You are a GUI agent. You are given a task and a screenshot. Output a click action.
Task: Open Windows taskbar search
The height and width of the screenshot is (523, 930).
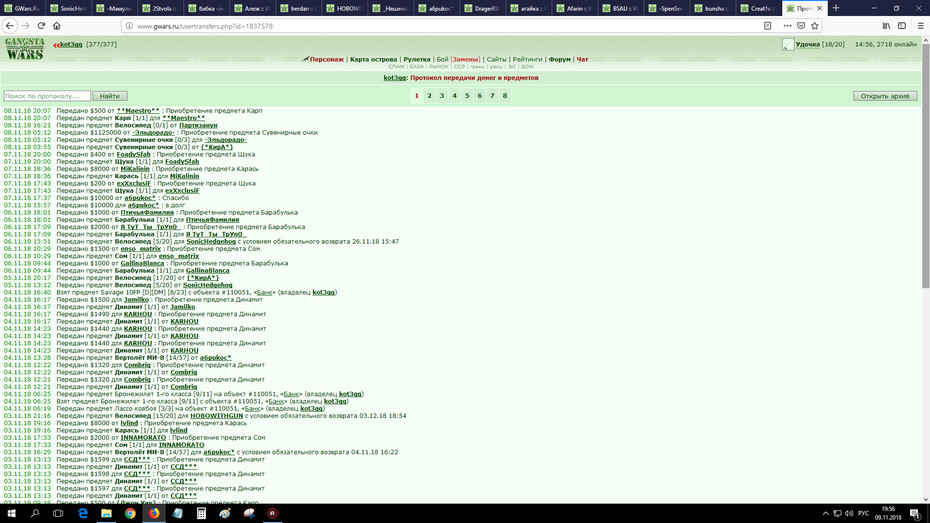click(x=34, y=514)
